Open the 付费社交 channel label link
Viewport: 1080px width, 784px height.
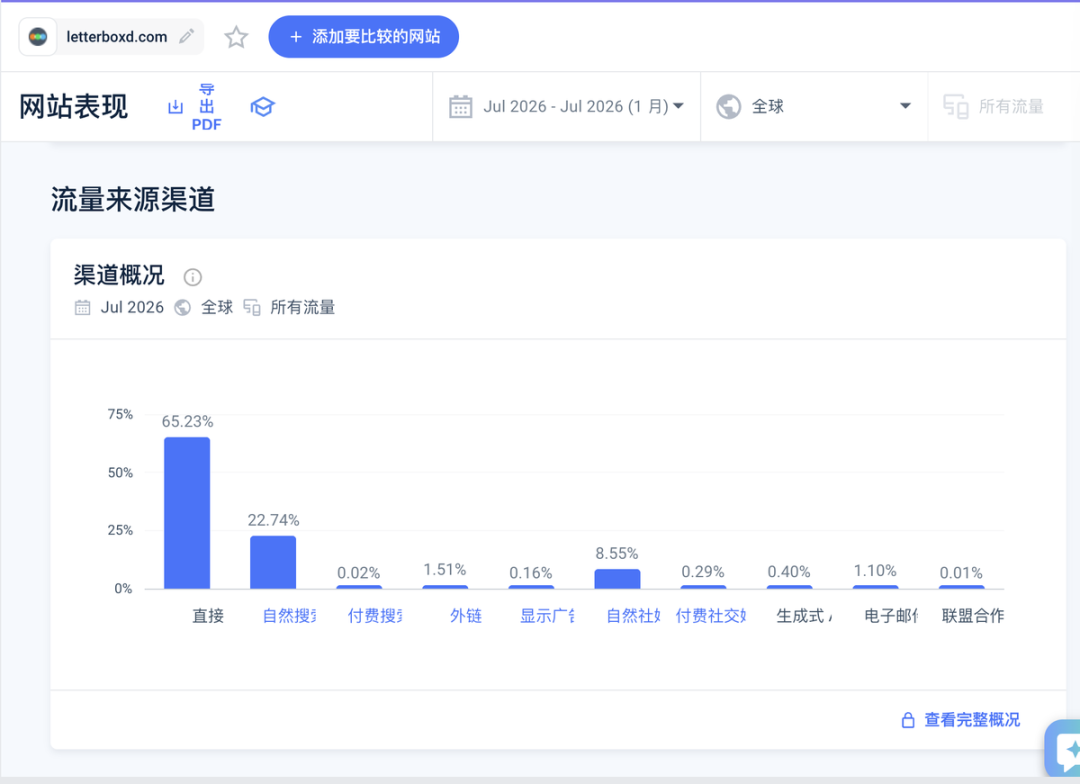tap(711, 615)
